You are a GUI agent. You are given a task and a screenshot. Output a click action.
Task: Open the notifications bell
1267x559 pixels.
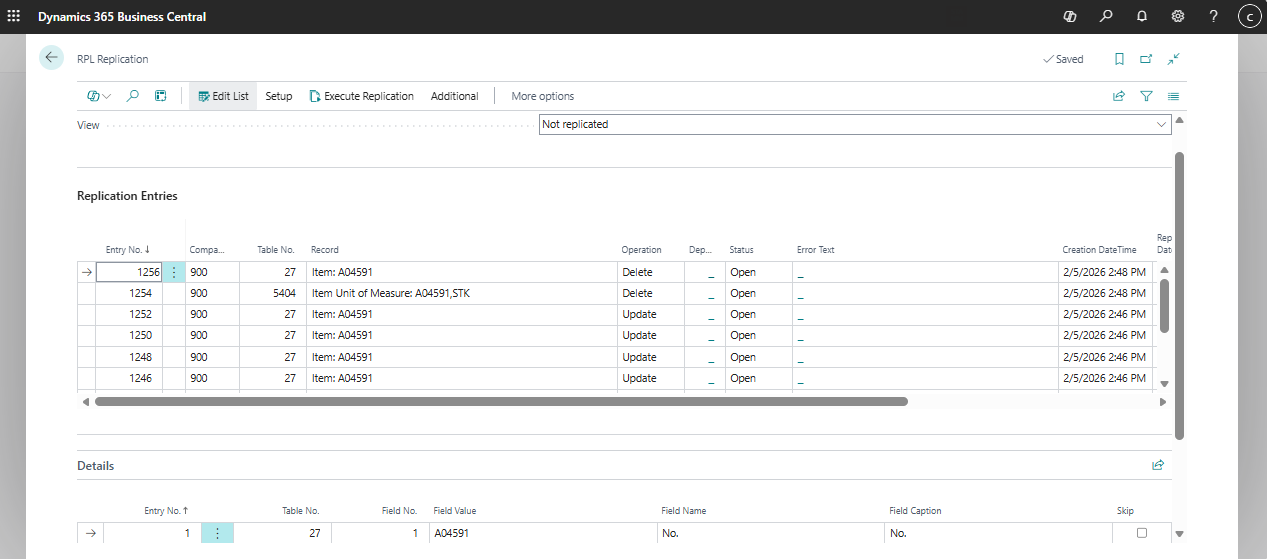pos(1142,16)
